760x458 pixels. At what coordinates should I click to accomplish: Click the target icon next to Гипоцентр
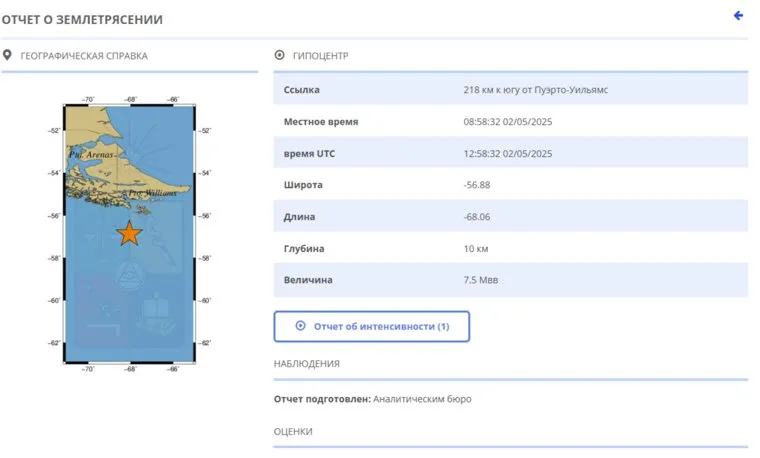tap(279, 56)
